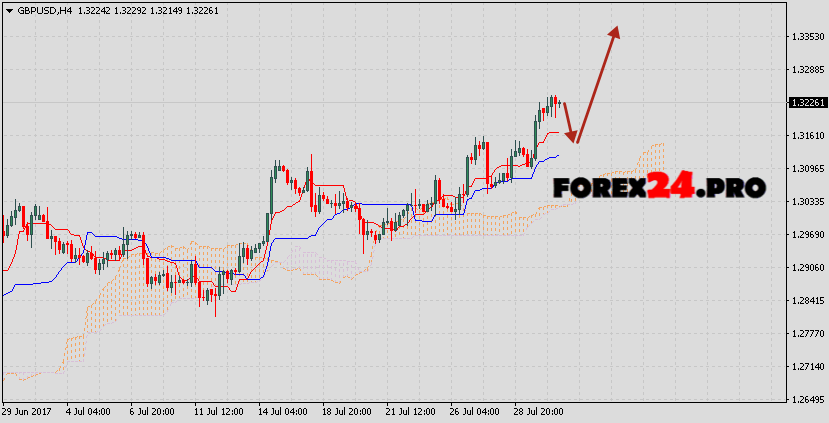This screenshot has width=829, height=423.
Task: Click the 1.28415 price axis label
Action: coord(806,300)
